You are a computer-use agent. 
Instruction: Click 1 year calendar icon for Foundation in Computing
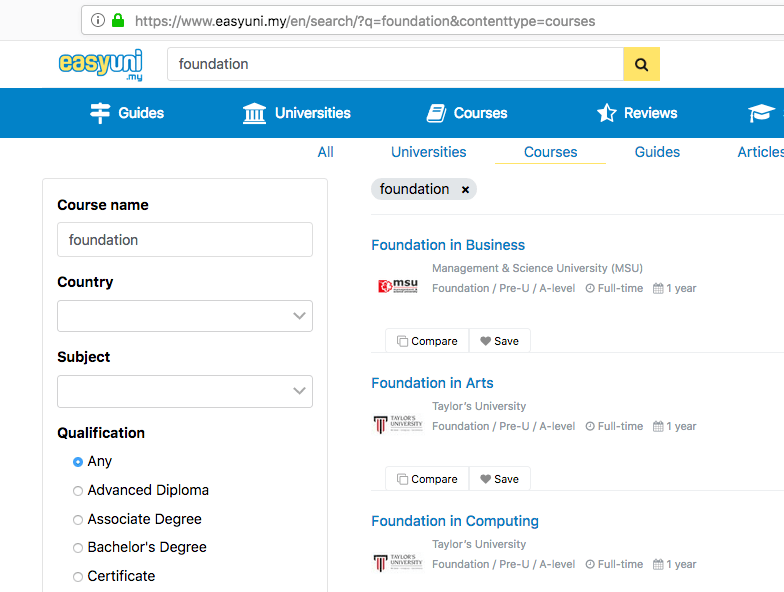tap(658, 564)
